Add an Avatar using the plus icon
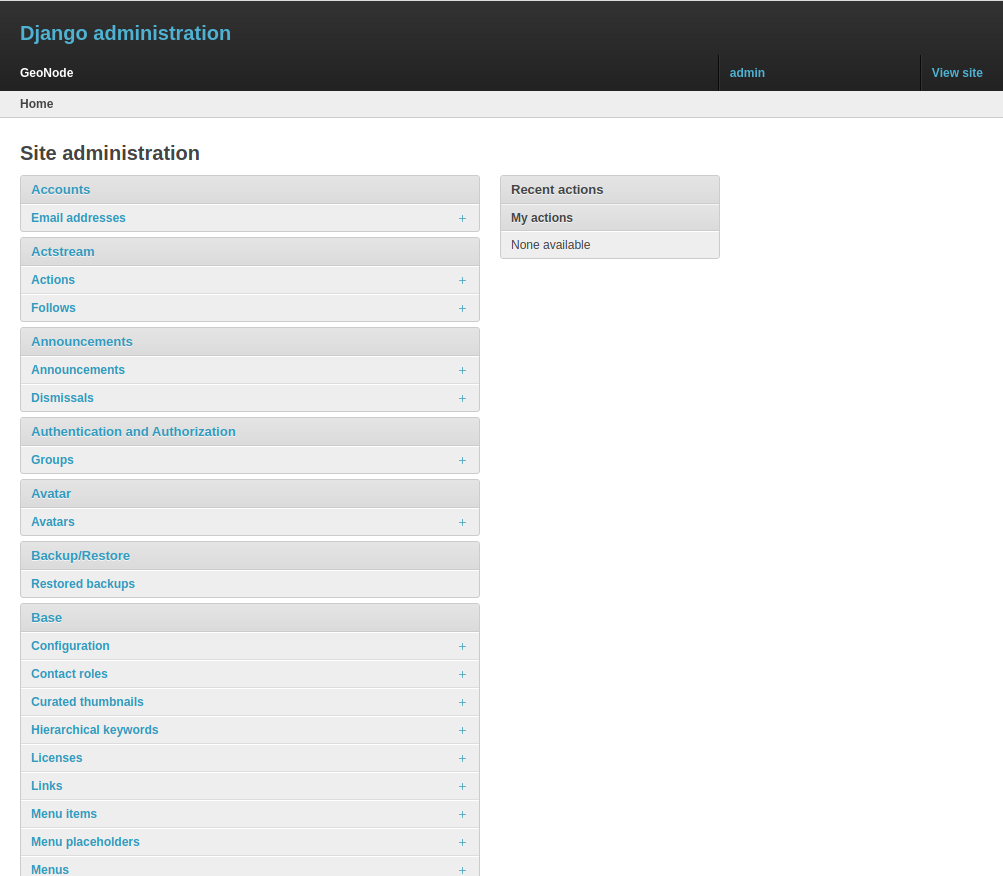The image size is (1003, 876). [x=462, y=522]
